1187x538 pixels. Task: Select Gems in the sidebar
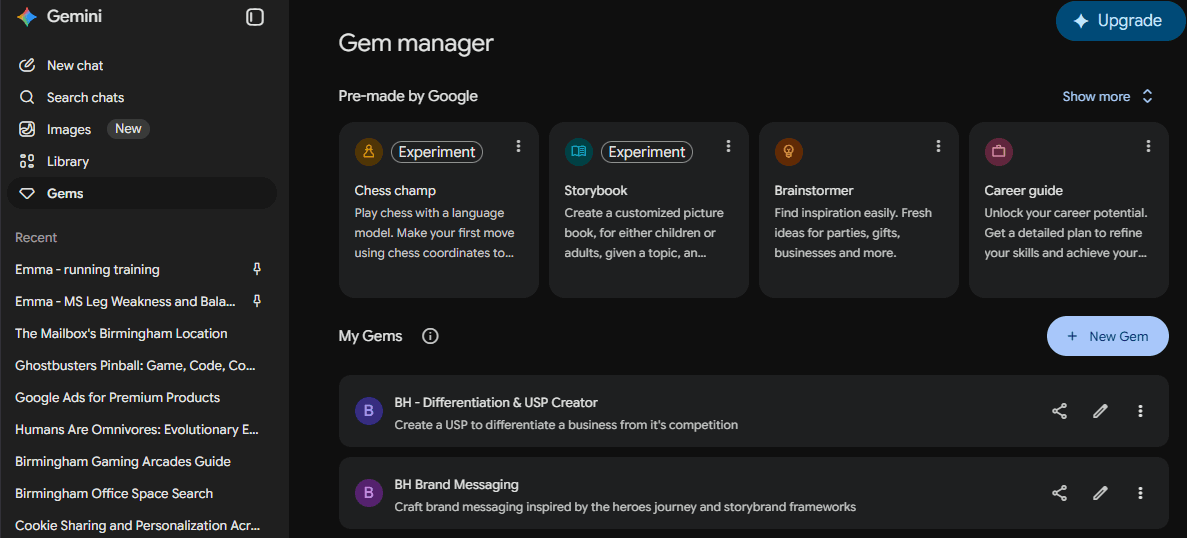[142, 194]
